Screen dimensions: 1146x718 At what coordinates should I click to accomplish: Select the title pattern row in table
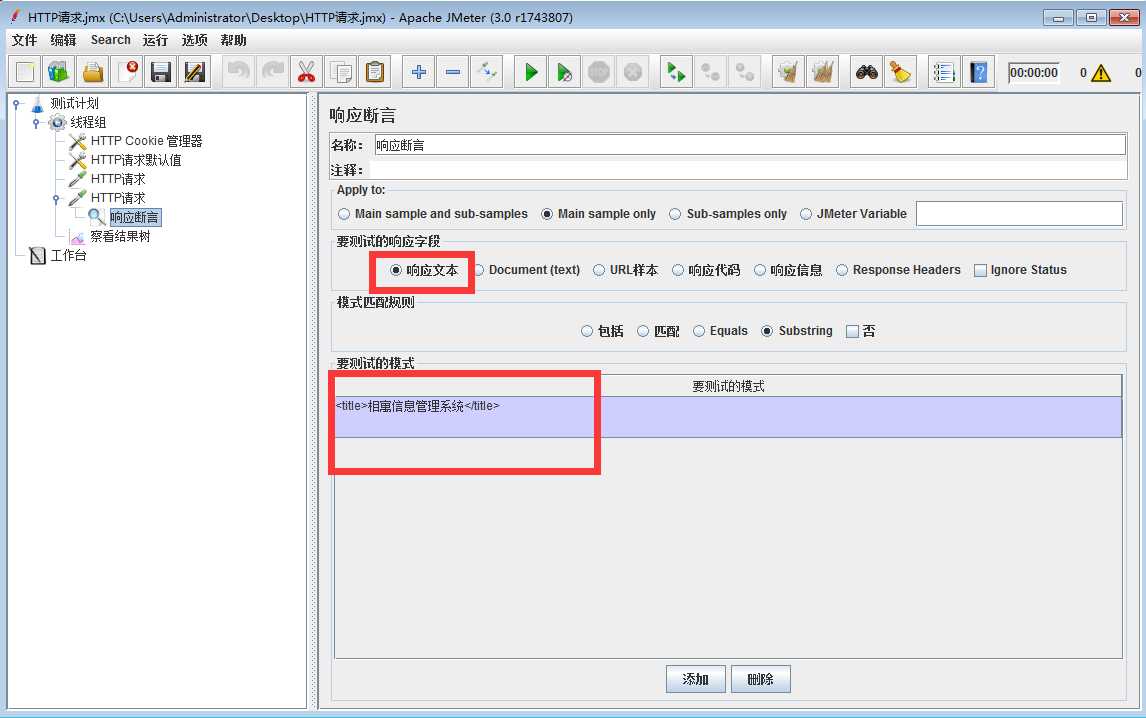(728, 417)
